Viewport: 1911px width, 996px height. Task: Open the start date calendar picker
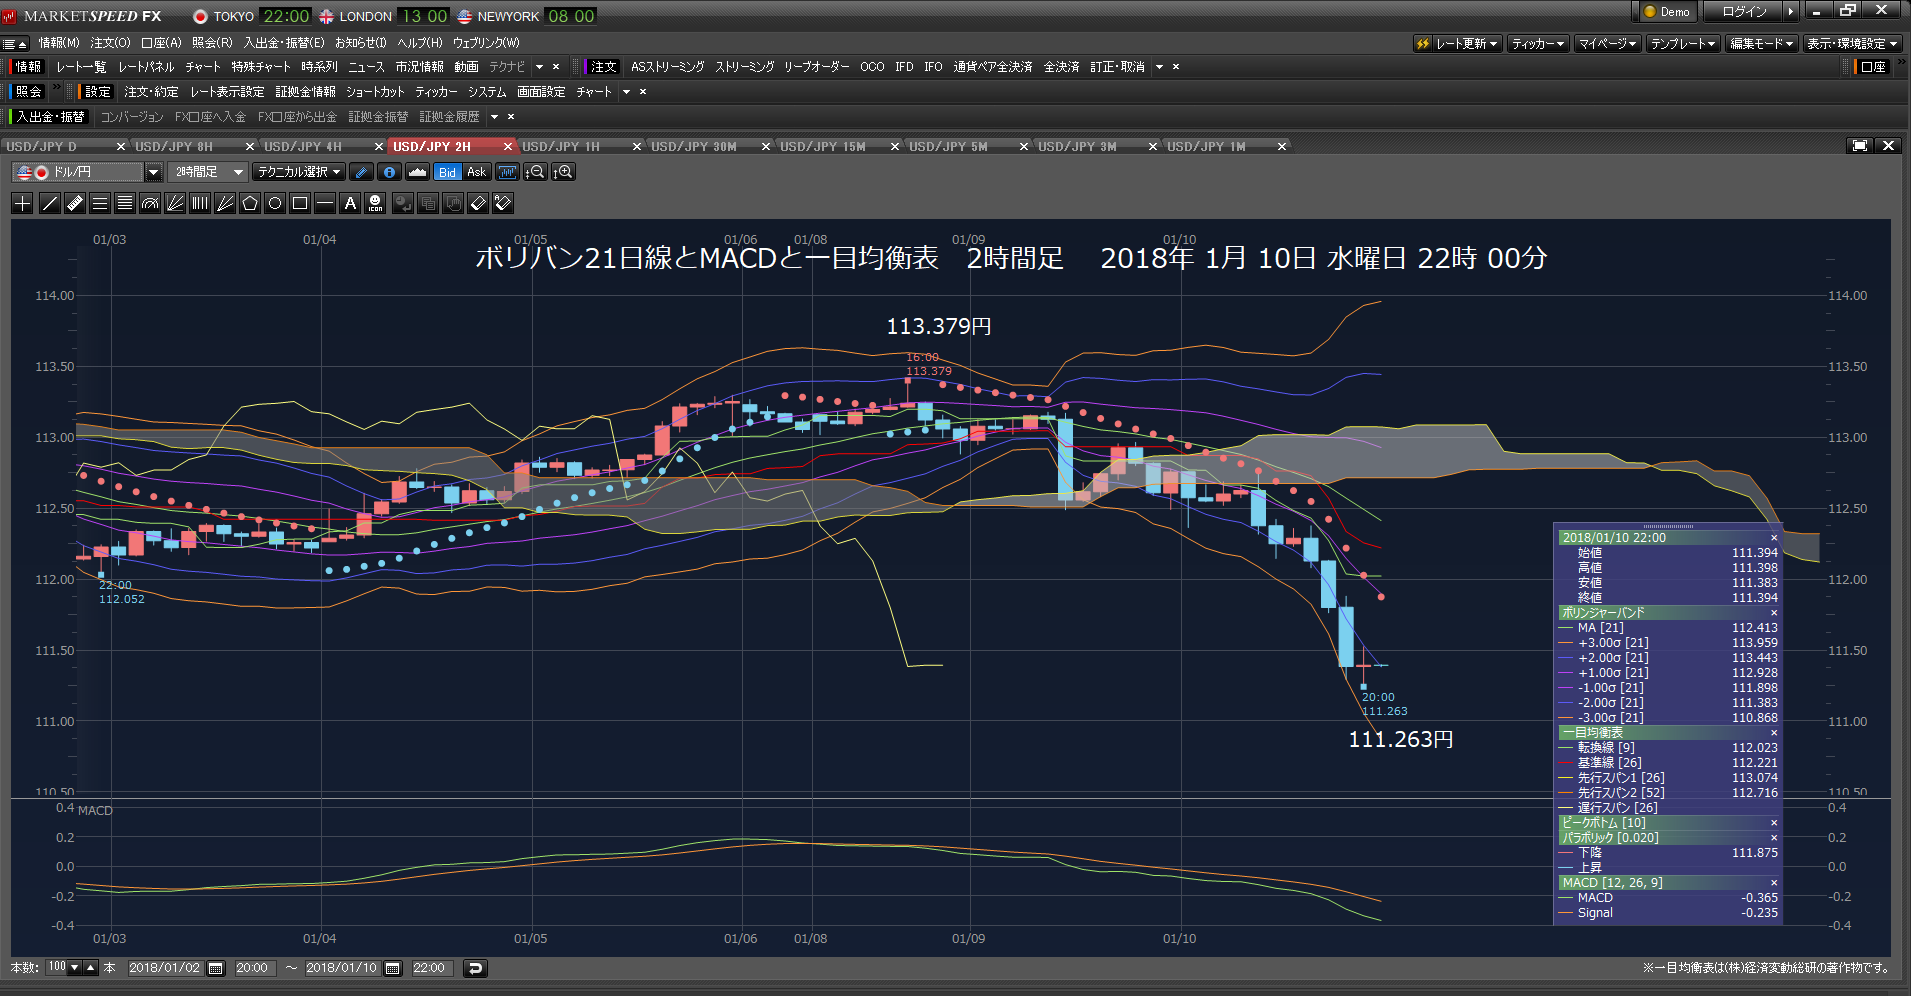[x=215, y=968]
